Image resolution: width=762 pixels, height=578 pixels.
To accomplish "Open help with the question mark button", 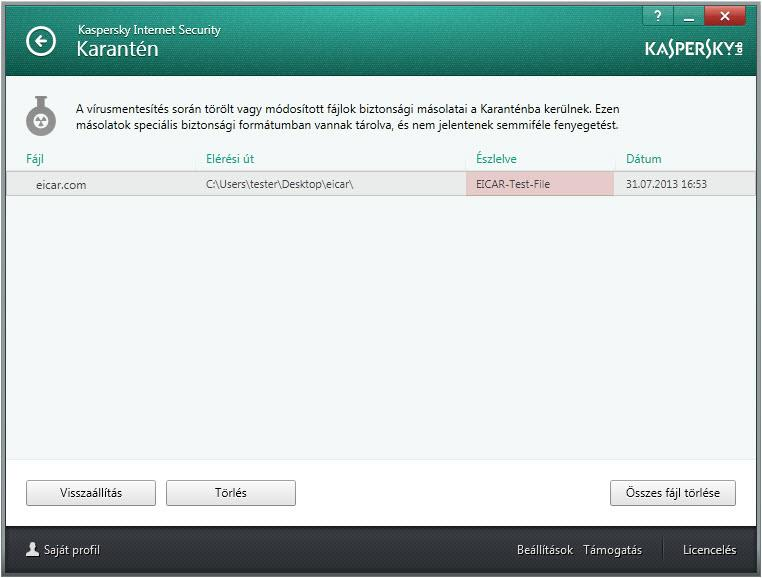I will [x=658, y=16].
